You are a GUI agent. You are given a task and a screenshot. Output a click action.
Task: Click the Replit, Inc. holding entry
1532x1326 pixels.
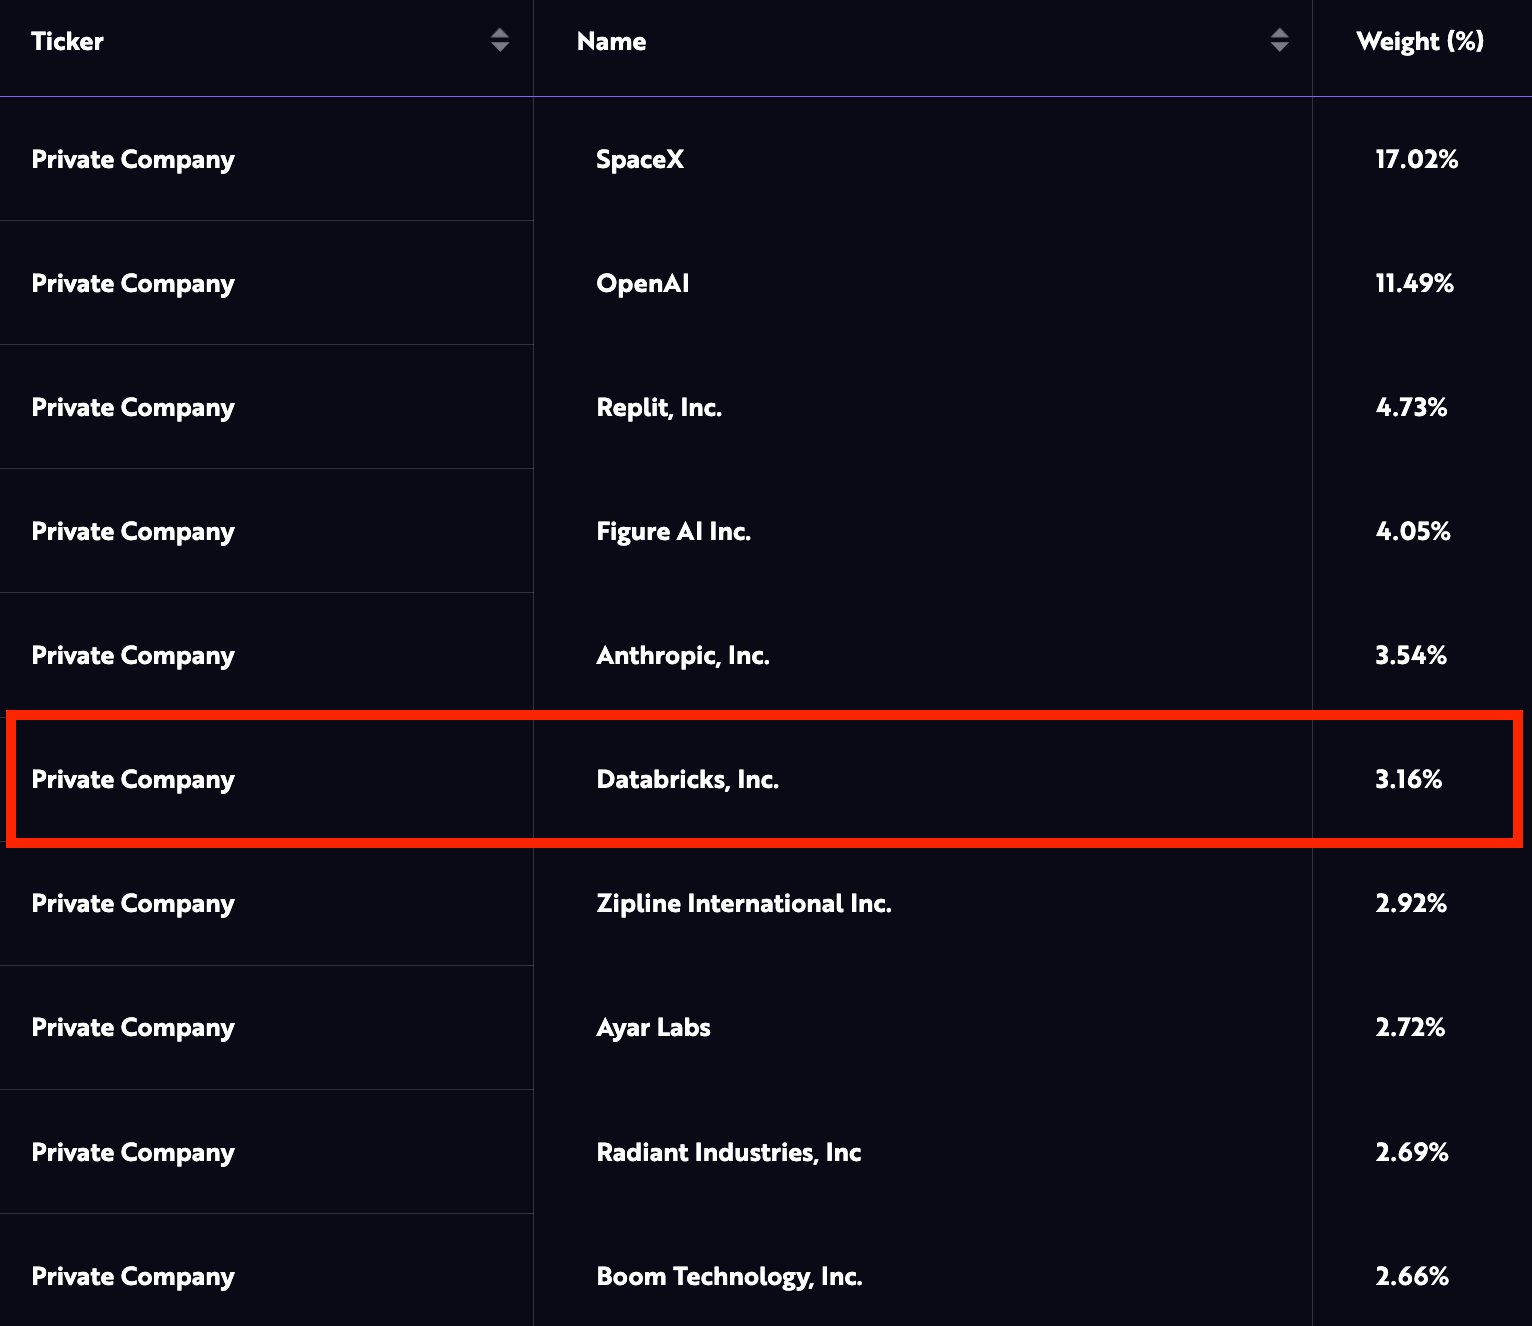(x=659, y=407)
